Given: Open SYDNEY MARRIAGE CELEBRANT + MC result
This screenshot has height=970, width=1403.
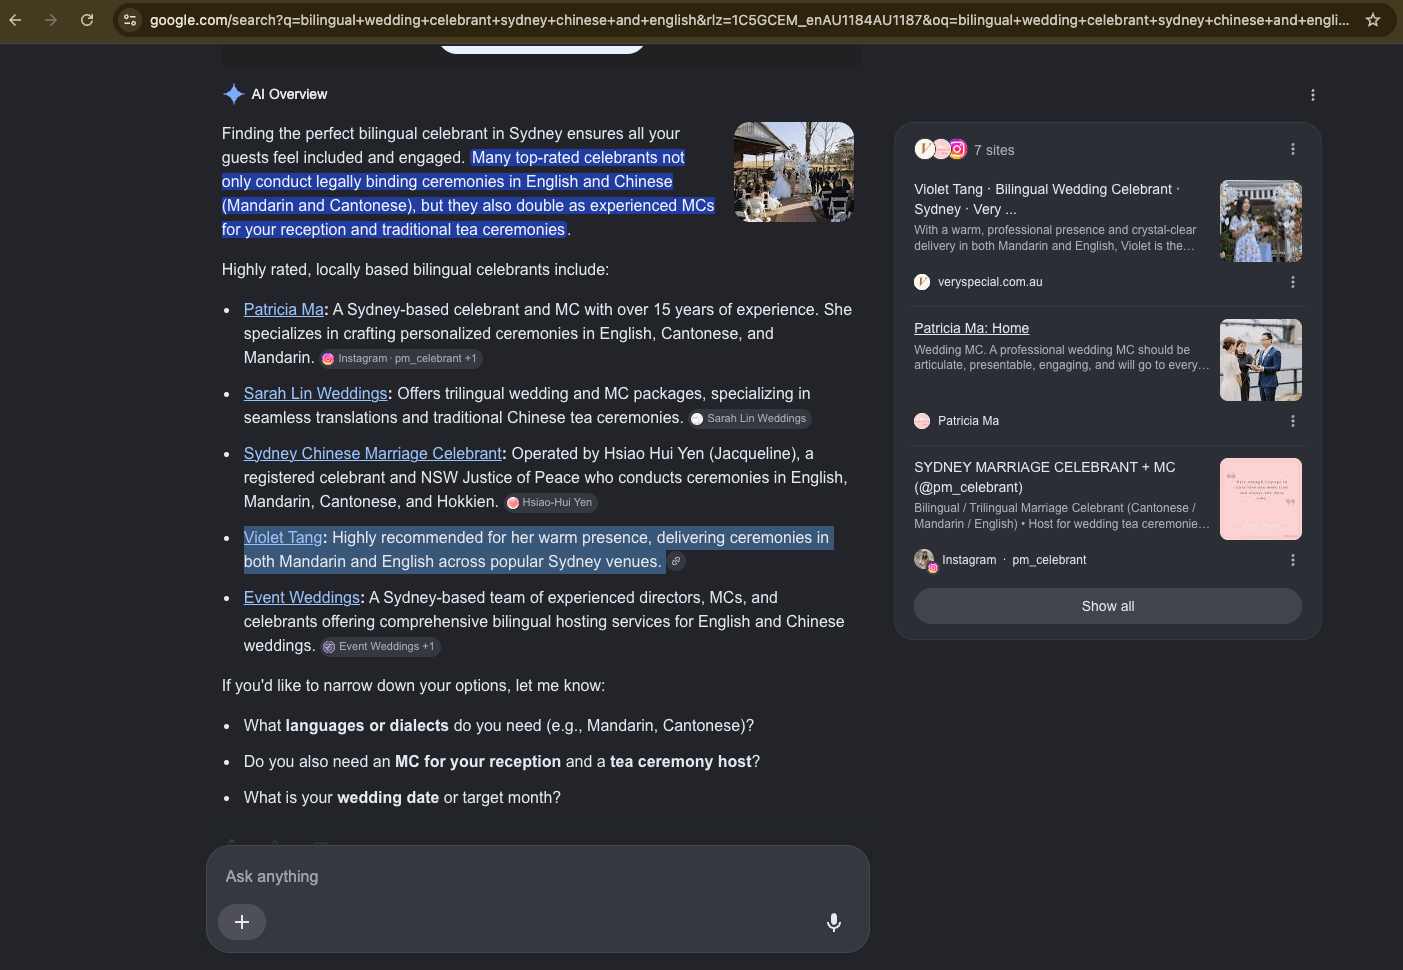Looking at the screenshot, I should click(1045, 477).
